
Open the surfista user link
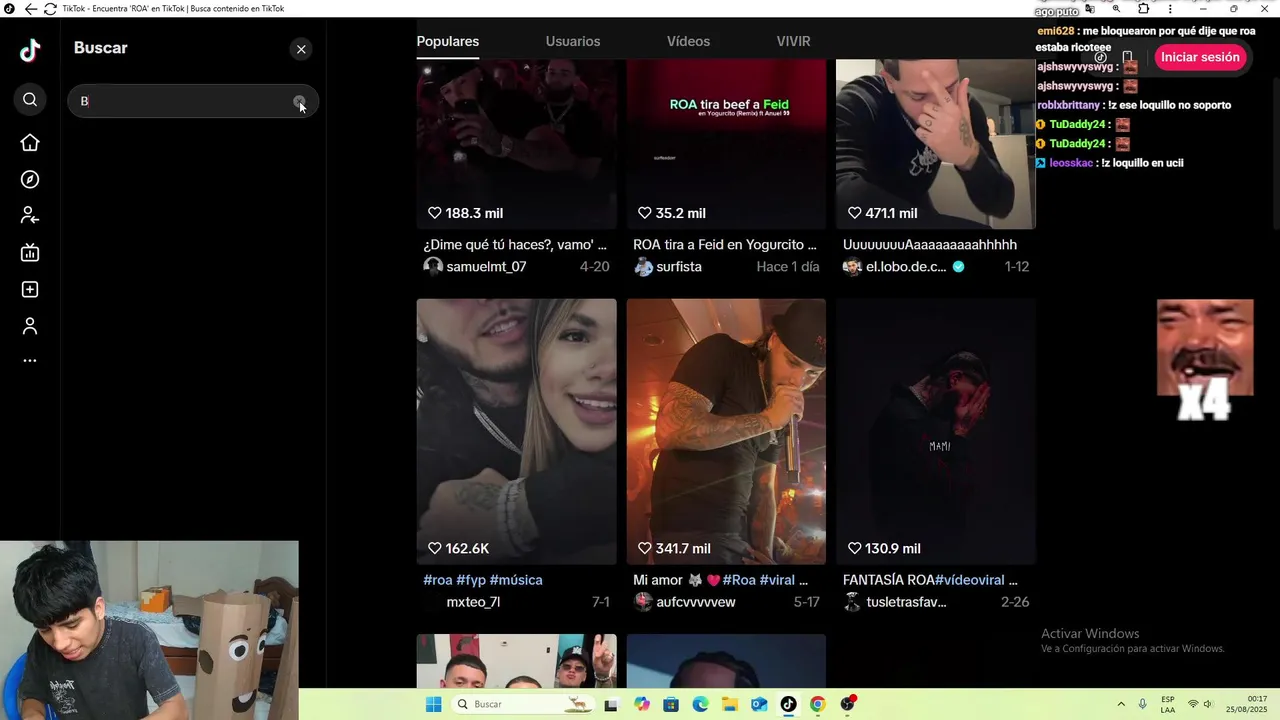679,267
